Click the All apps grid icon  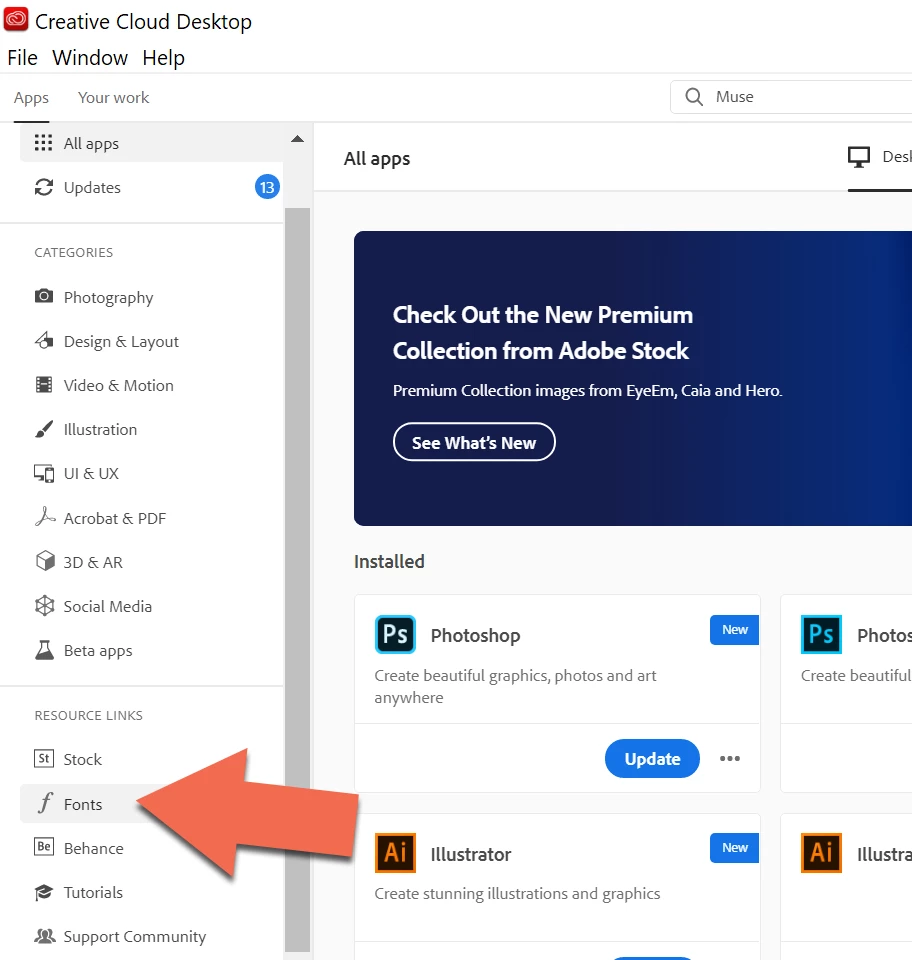coord(43,143)
